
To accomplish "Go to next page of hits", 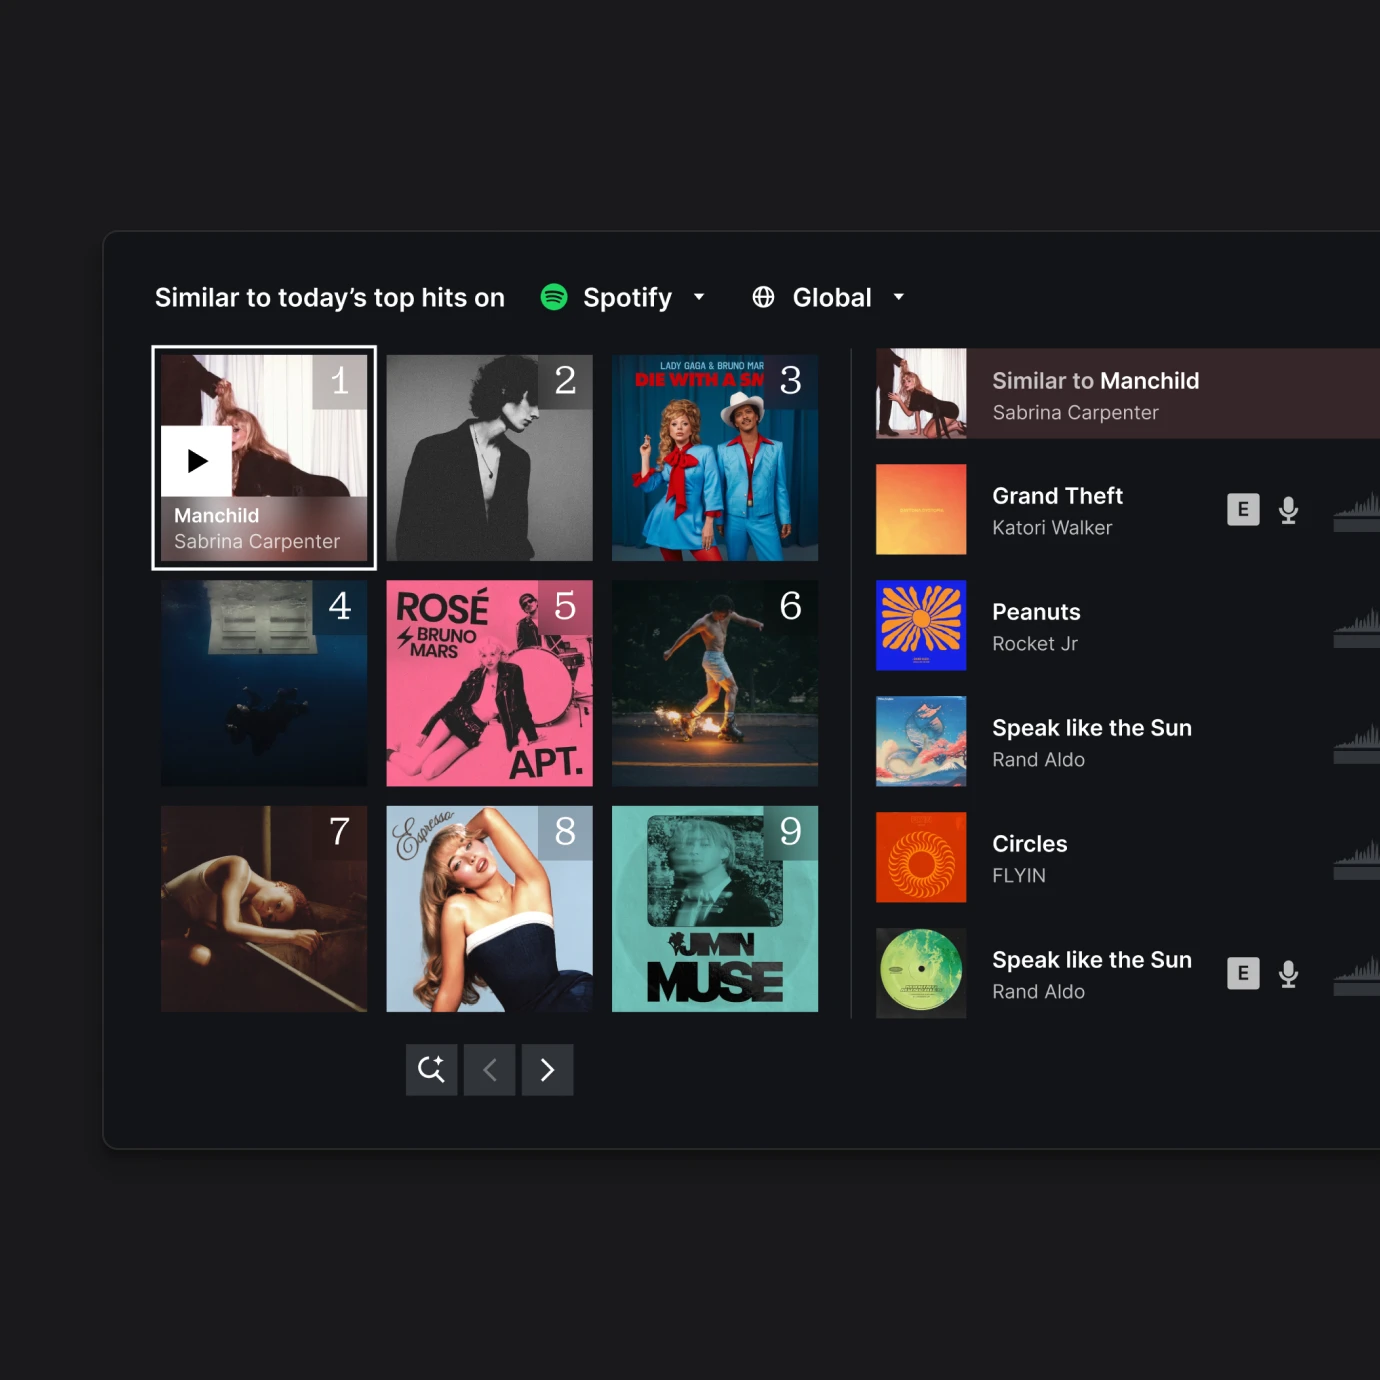I will coord(548,1070).
